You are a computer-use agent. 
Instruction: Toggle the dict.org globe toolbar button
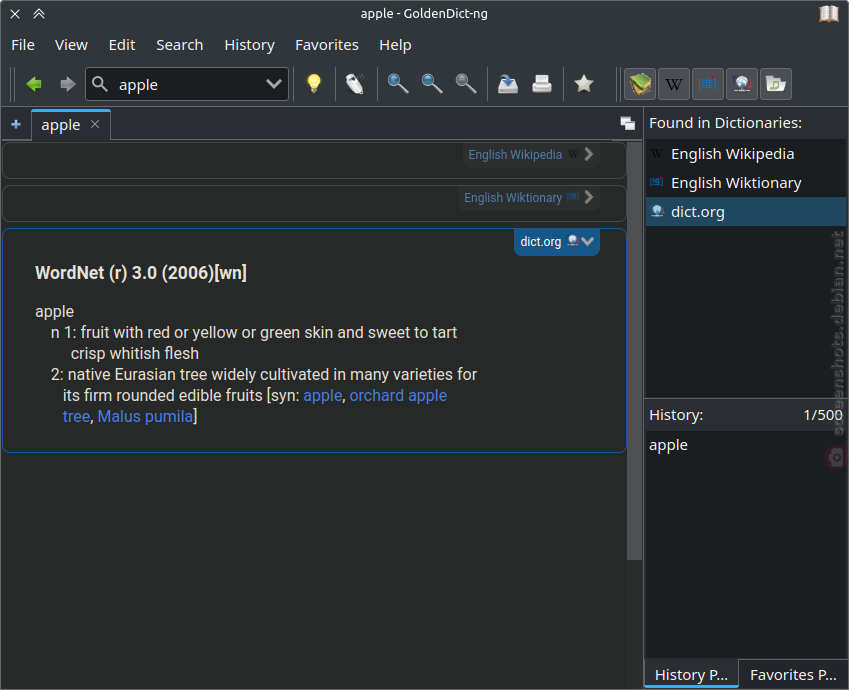click(742, 84)
